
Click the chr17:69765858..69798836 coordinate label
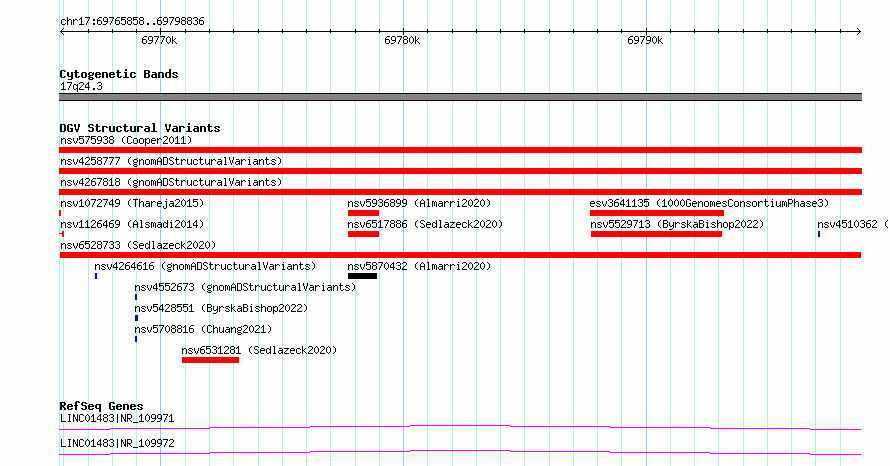click(132, 21)
